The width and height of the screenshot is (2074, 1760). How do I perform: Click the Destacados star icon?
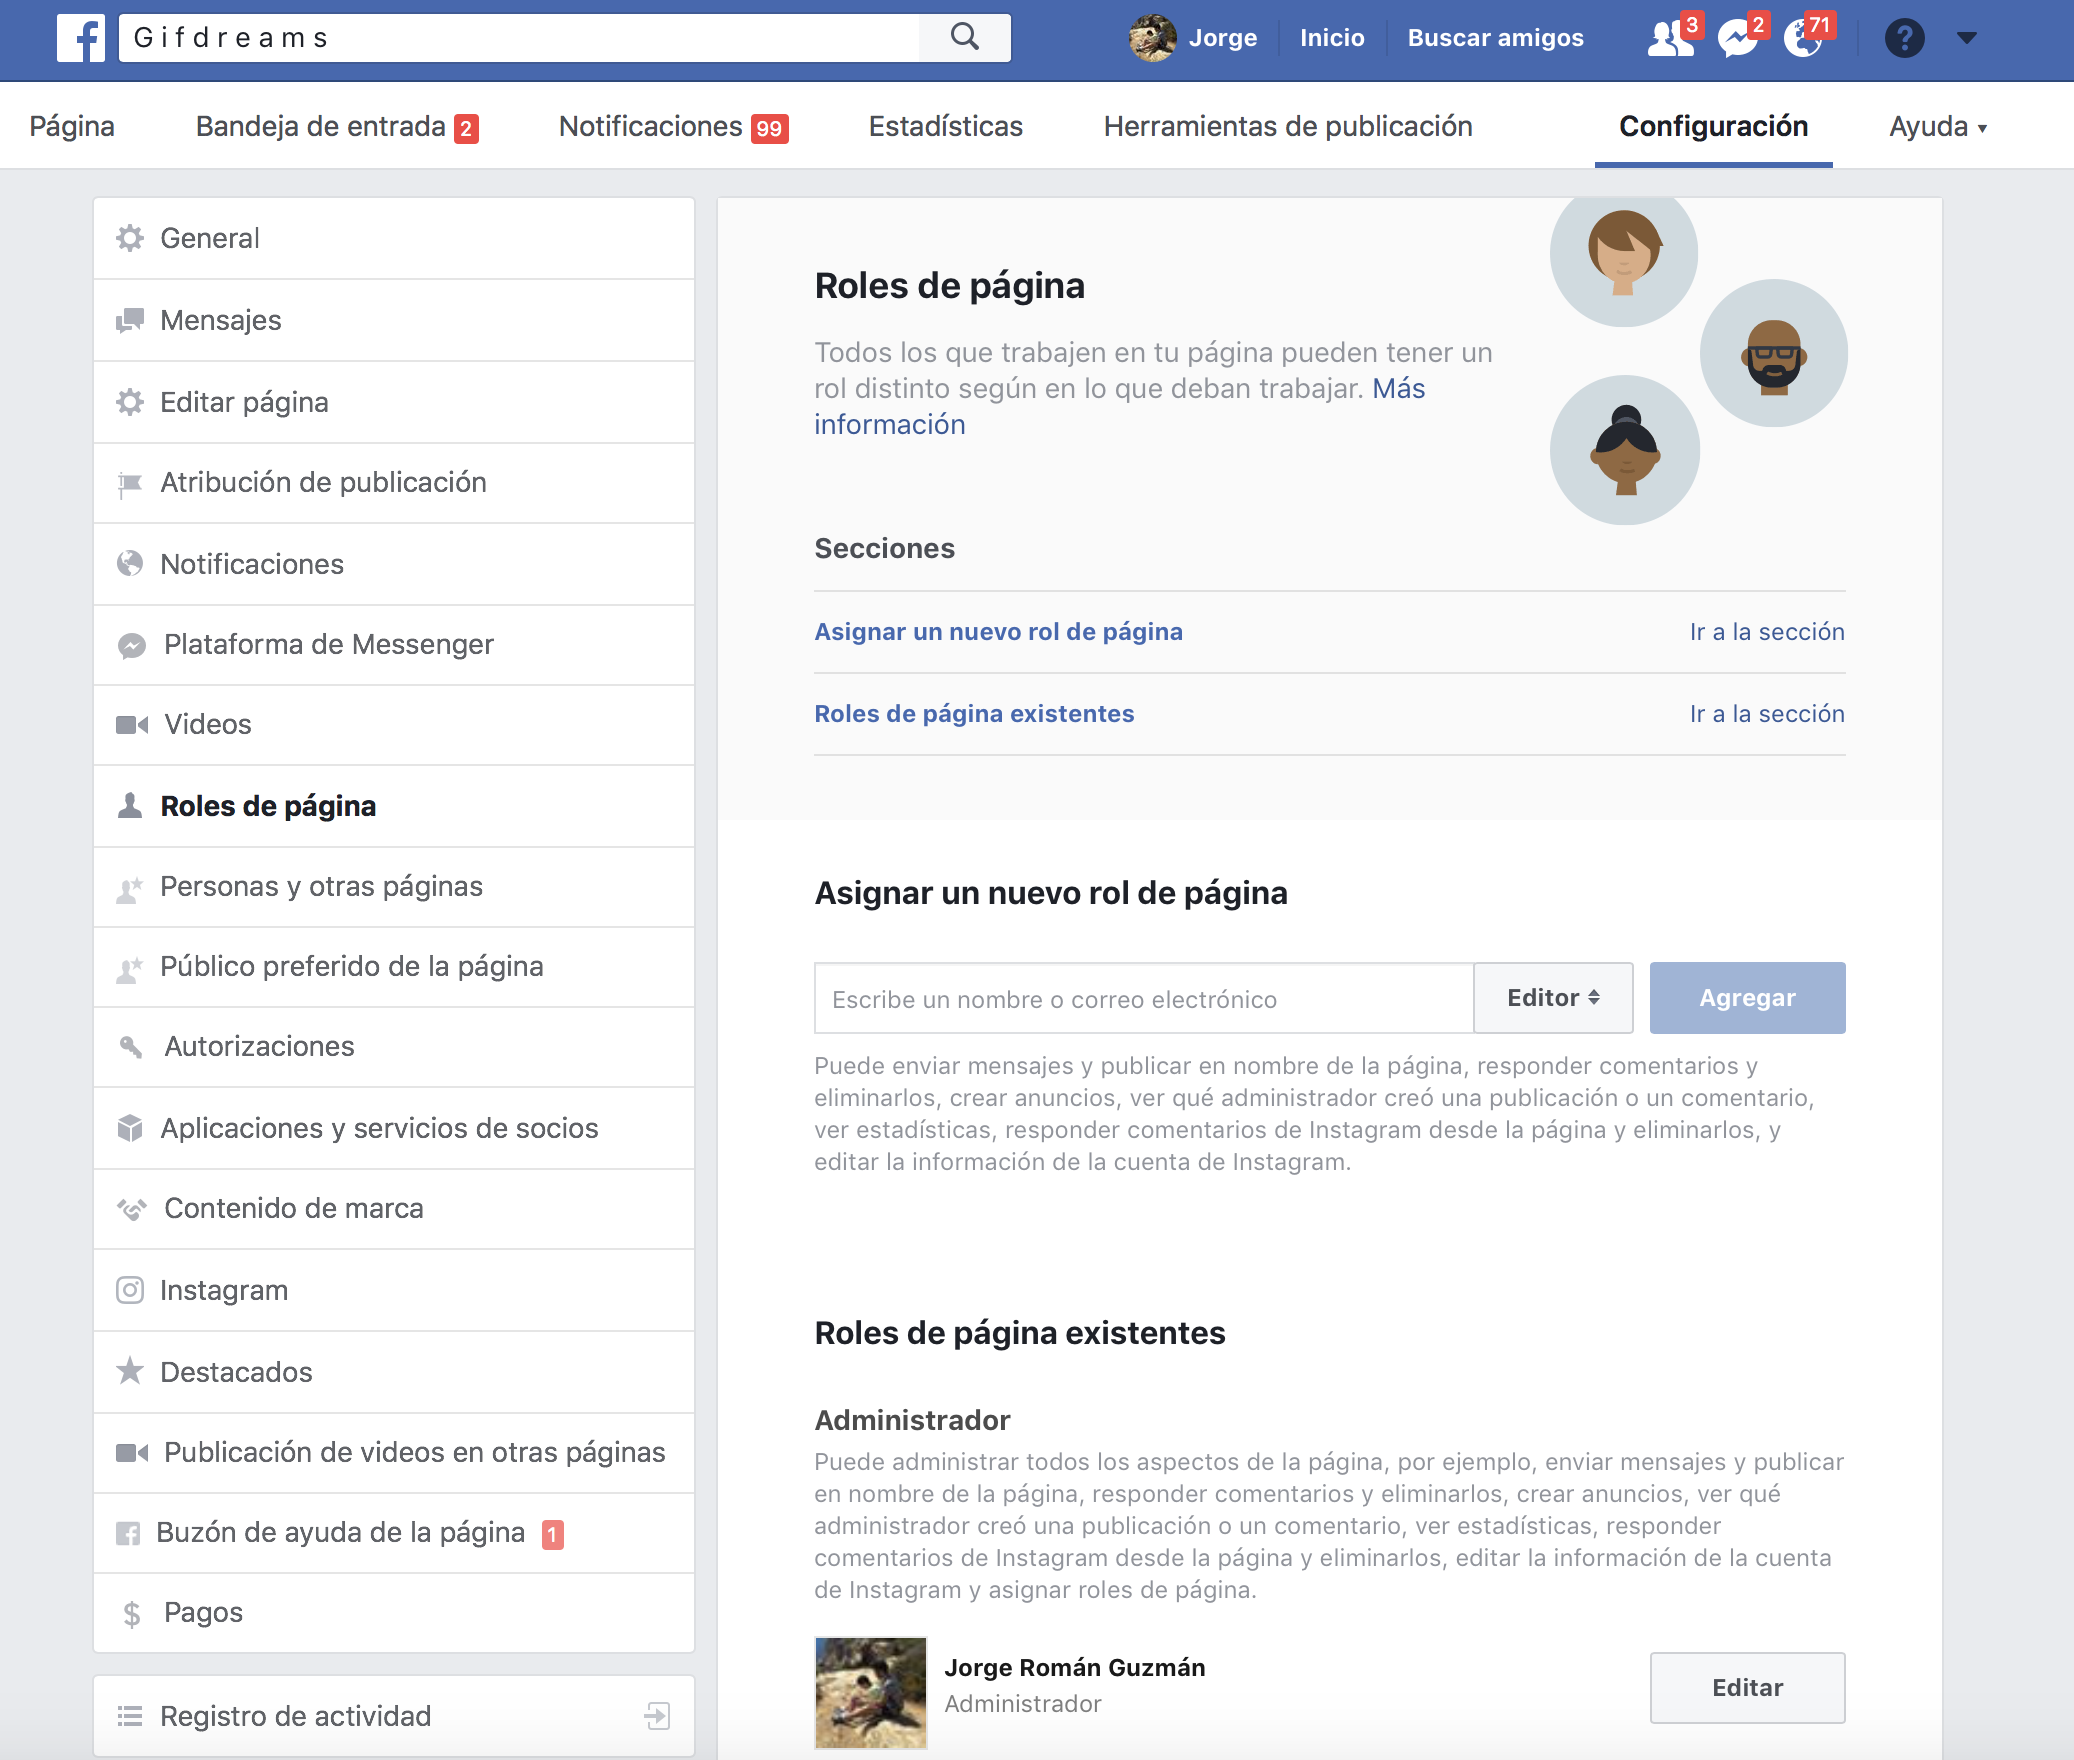130,1371
